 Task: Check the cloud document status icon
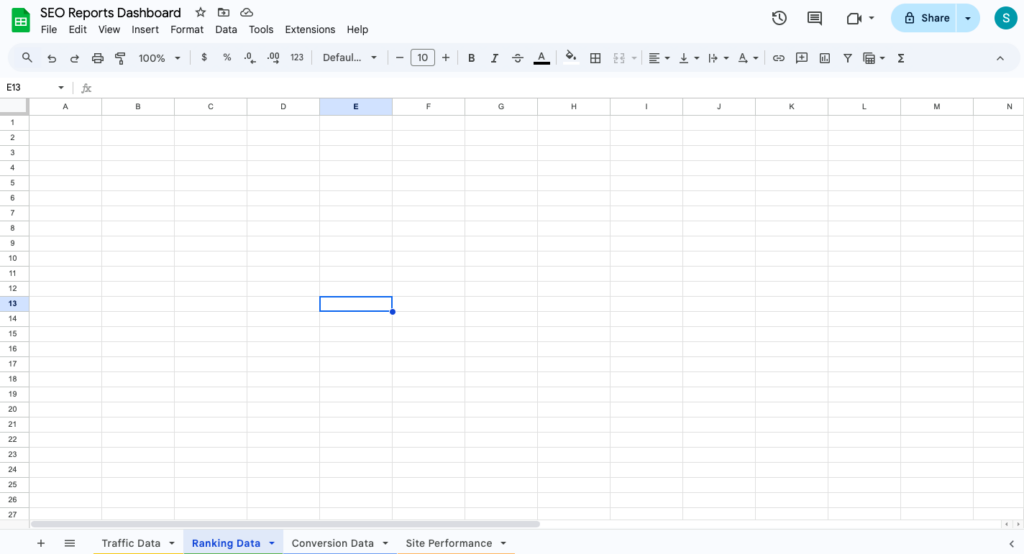tap(246, 12)
